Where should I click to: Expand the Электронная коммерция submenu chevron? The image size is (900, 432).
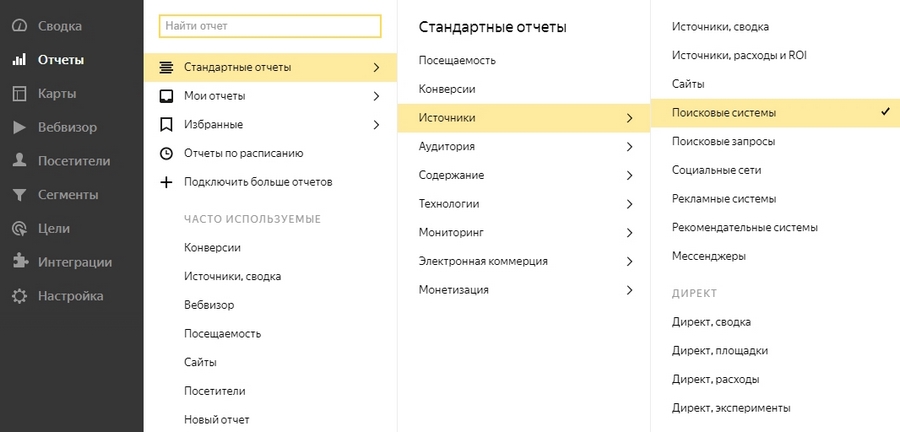(630, 262)
